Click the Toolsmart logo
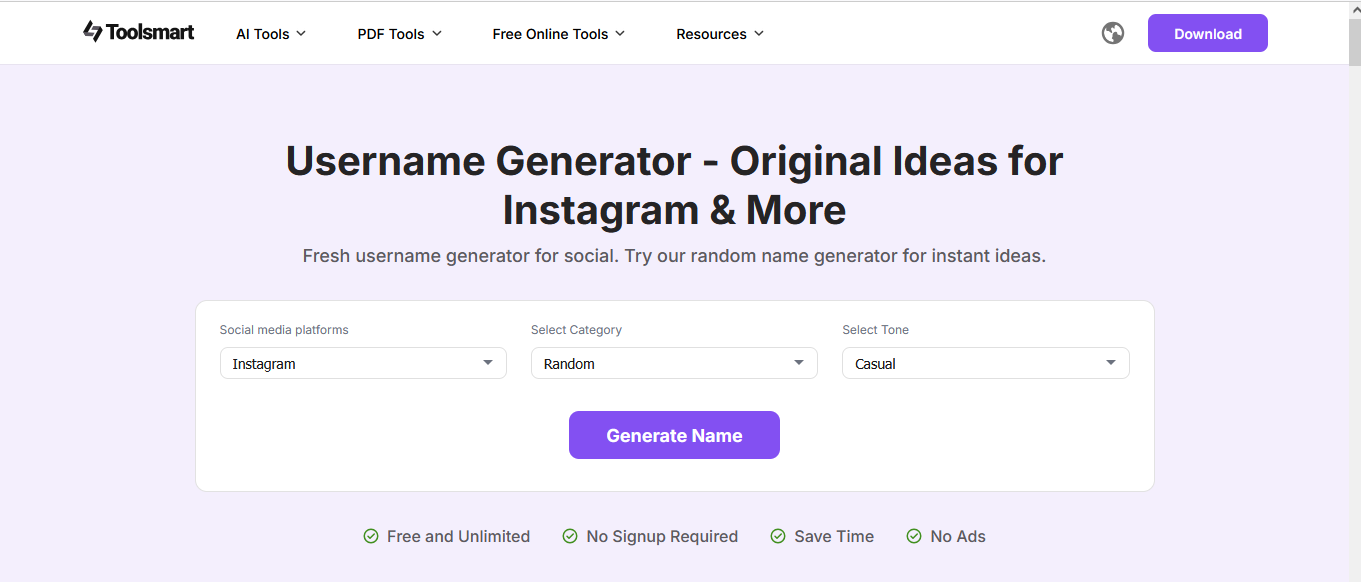Screen dimensions: 1361x582 139,33
